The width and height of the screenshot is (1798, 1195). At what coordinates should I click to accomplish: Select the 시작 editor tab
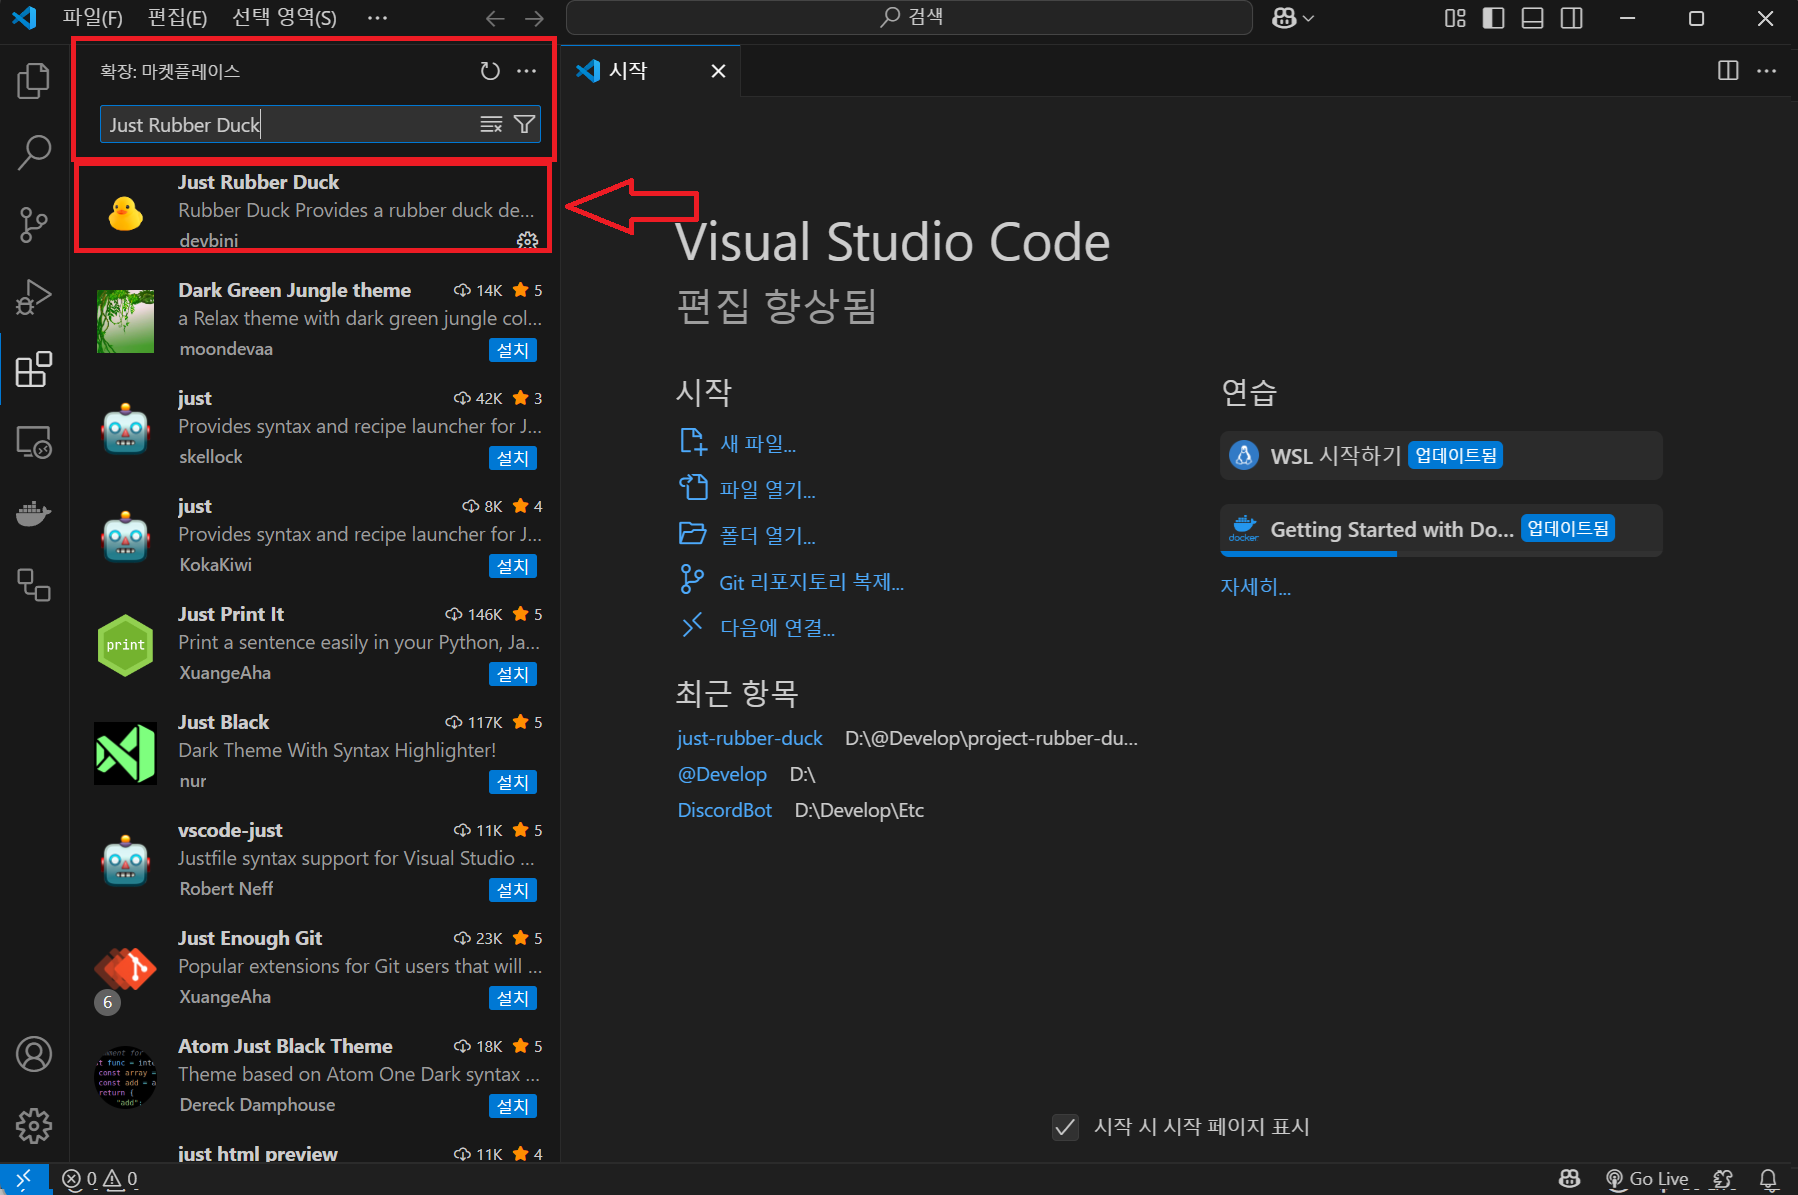click(651, 71)
